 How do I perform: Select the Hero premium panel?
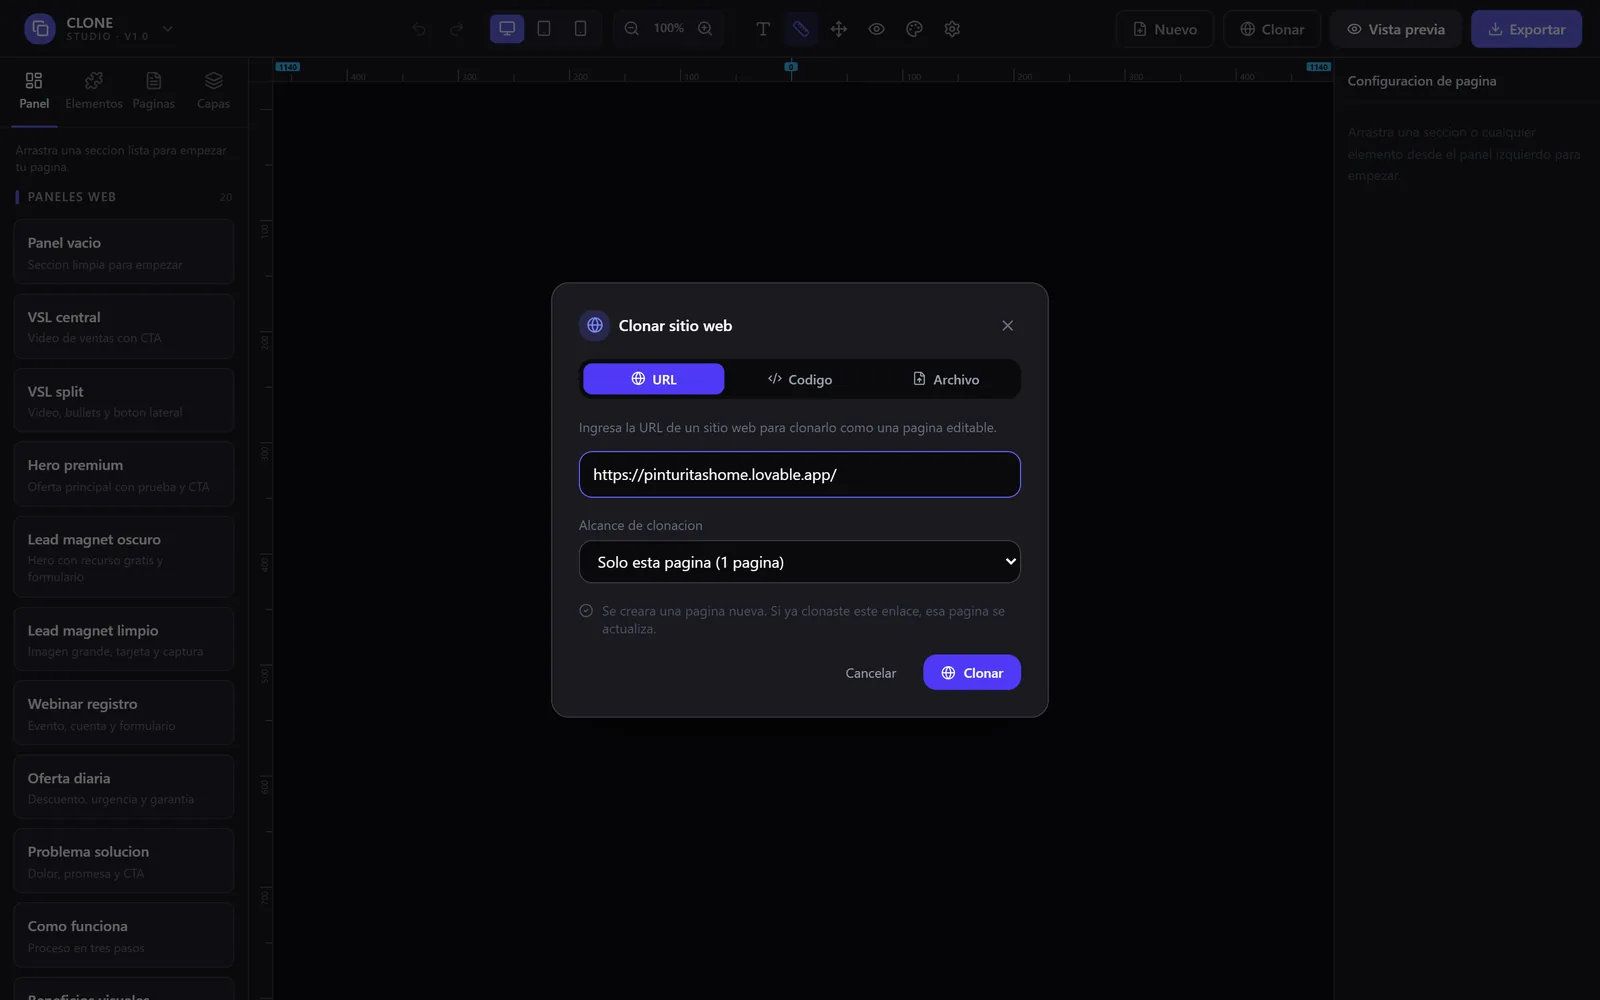click(x=124, y=474)
